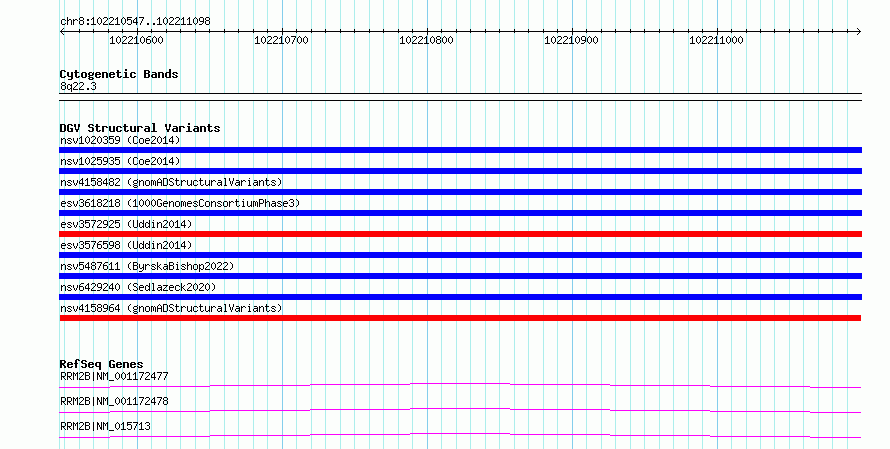Click the 102210700 ruler coordinate
The image size is (890, 449).
282,40
